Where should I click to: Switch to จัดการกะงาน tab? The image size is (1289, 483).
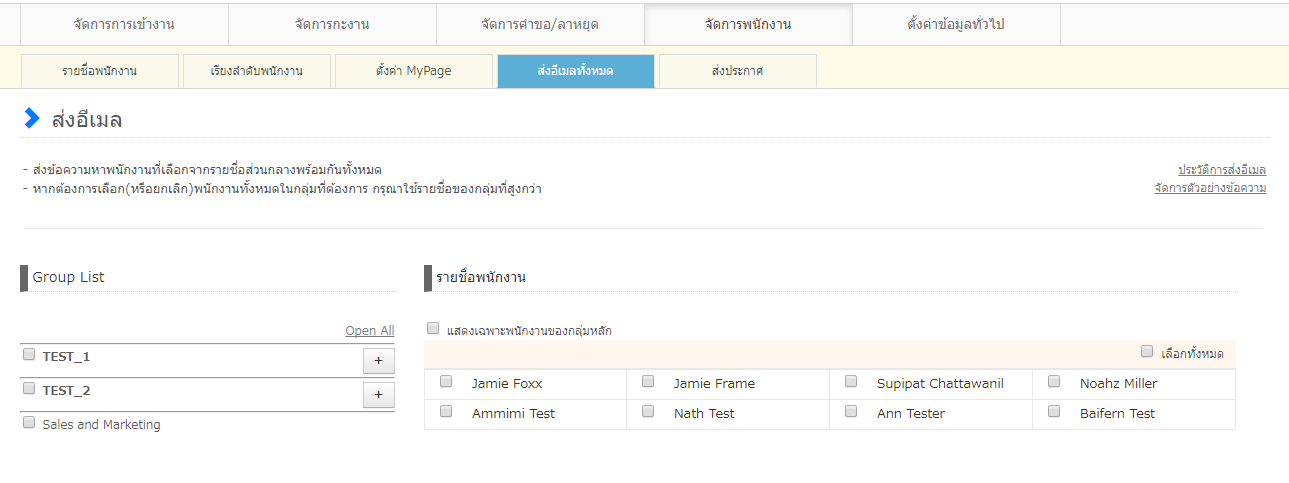point(332,24)
